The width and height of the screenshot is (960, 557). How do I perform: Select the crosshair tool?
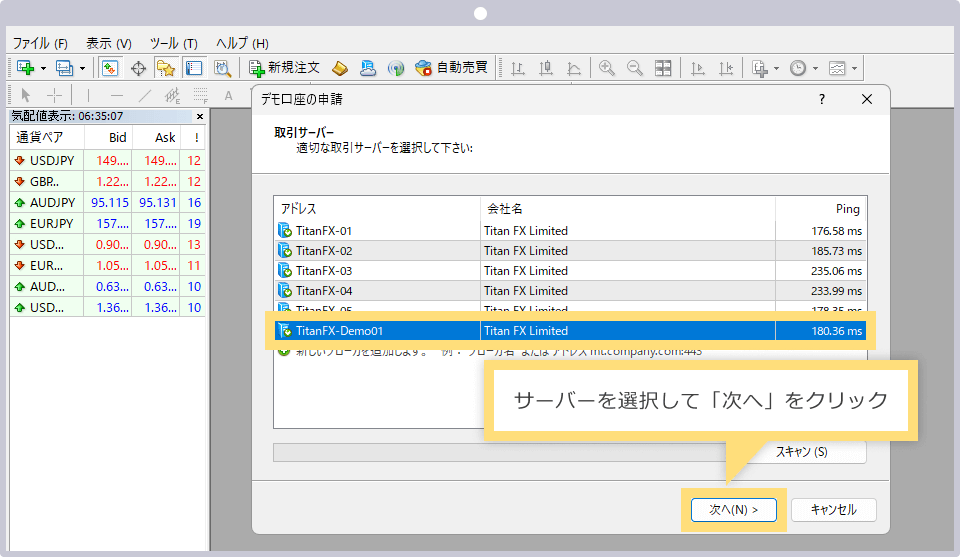tap(54, 95)
